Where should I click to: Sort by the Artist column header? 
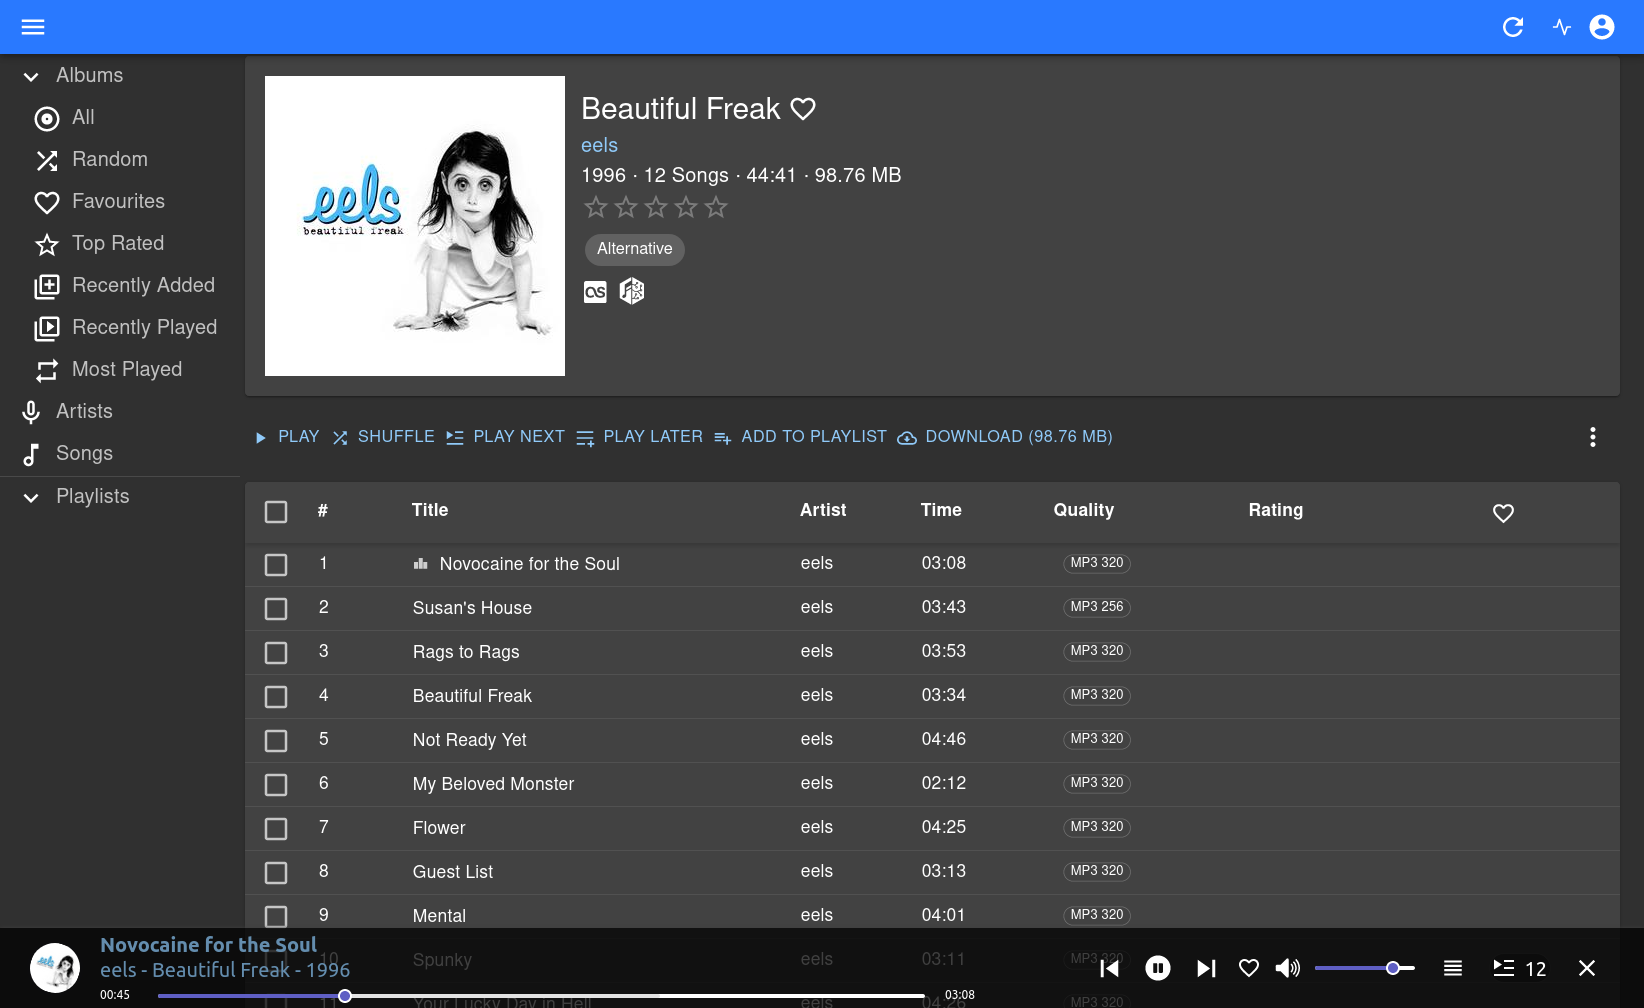pyautogui.click(x=823, y=510)
